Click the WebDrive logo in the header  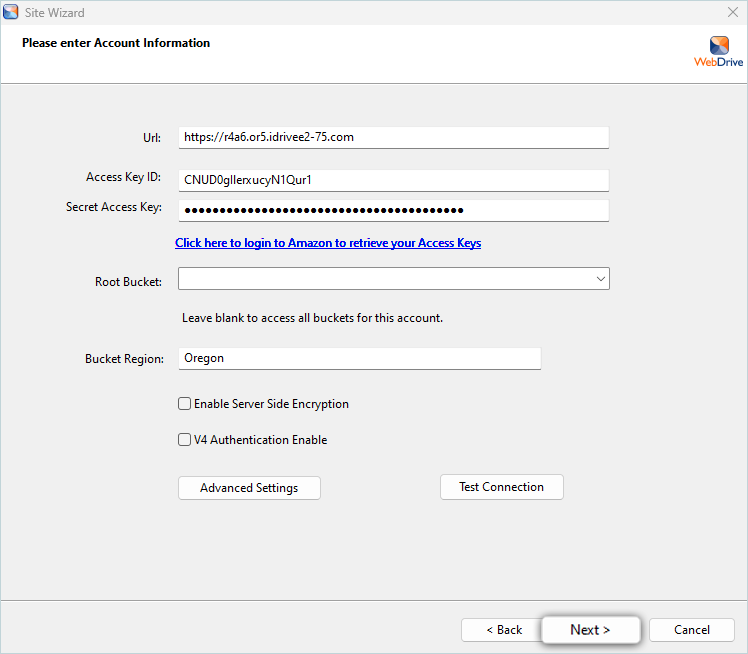click(x=719, y=52)
